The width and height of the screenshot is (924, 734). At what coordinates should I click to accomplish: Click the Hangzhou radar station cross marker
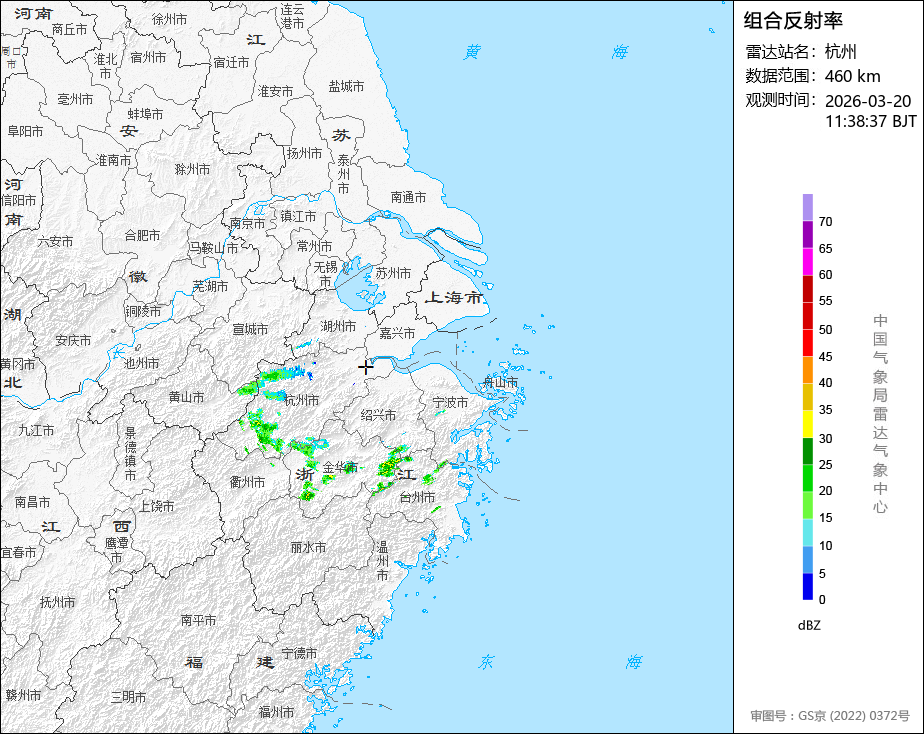click(365, 367)
